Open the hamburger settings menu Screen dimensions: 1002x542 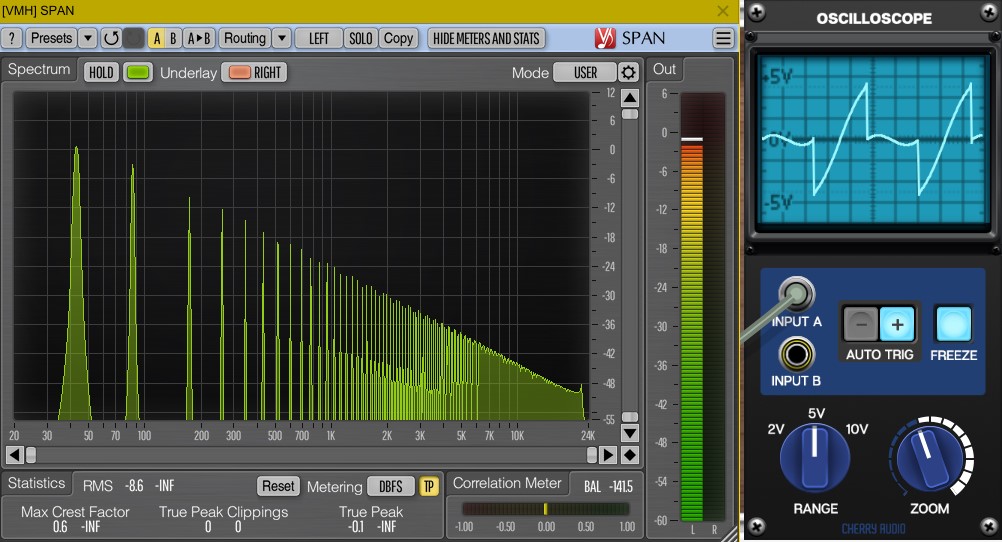pyautogui.click(x=723, y=38)
